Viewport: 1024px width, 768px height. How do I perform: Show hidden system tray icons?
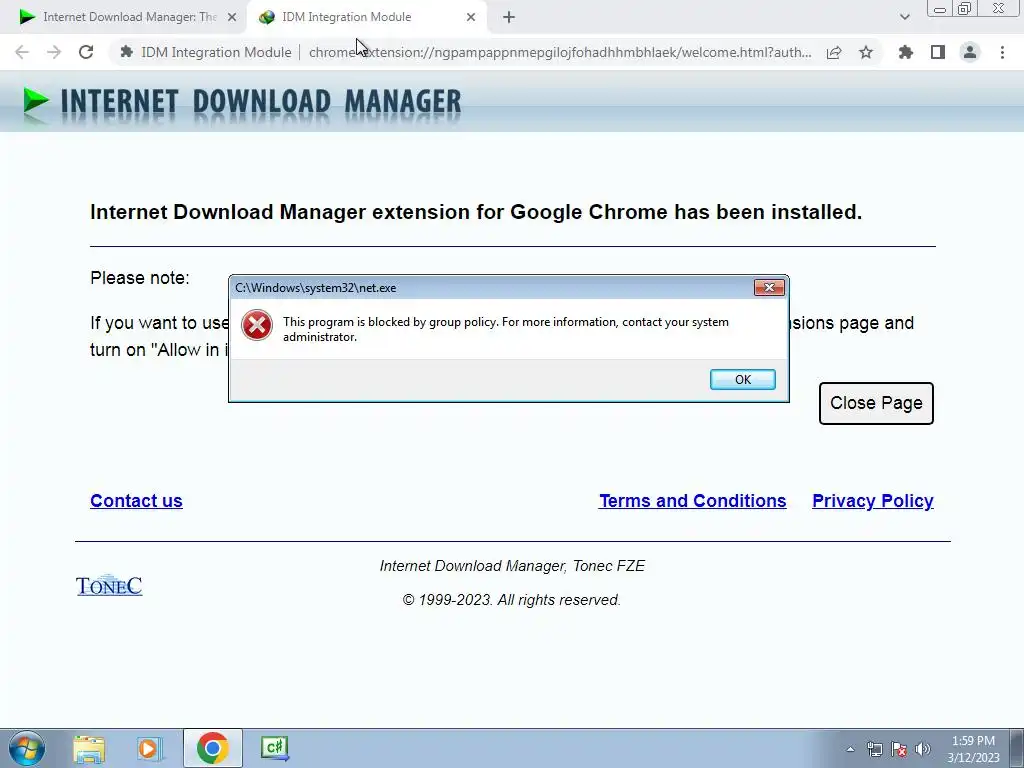click(x=850, y=749)
